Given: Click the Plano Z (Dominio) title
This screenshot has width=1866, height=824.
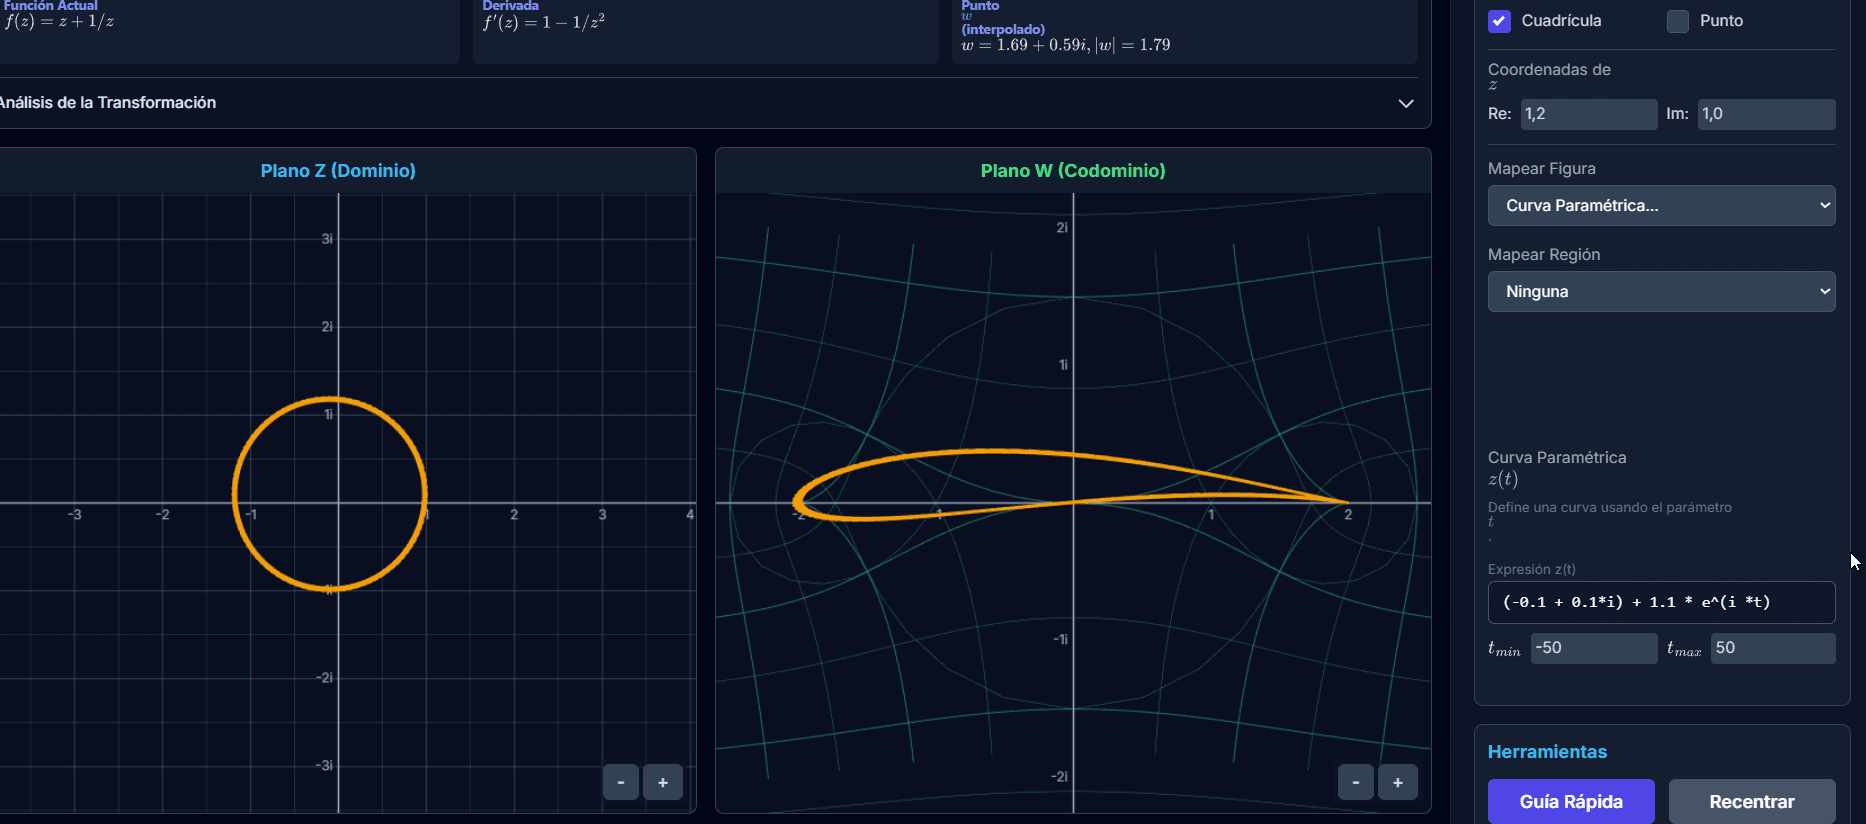Looking at the screenshot, I should [338, 171].
